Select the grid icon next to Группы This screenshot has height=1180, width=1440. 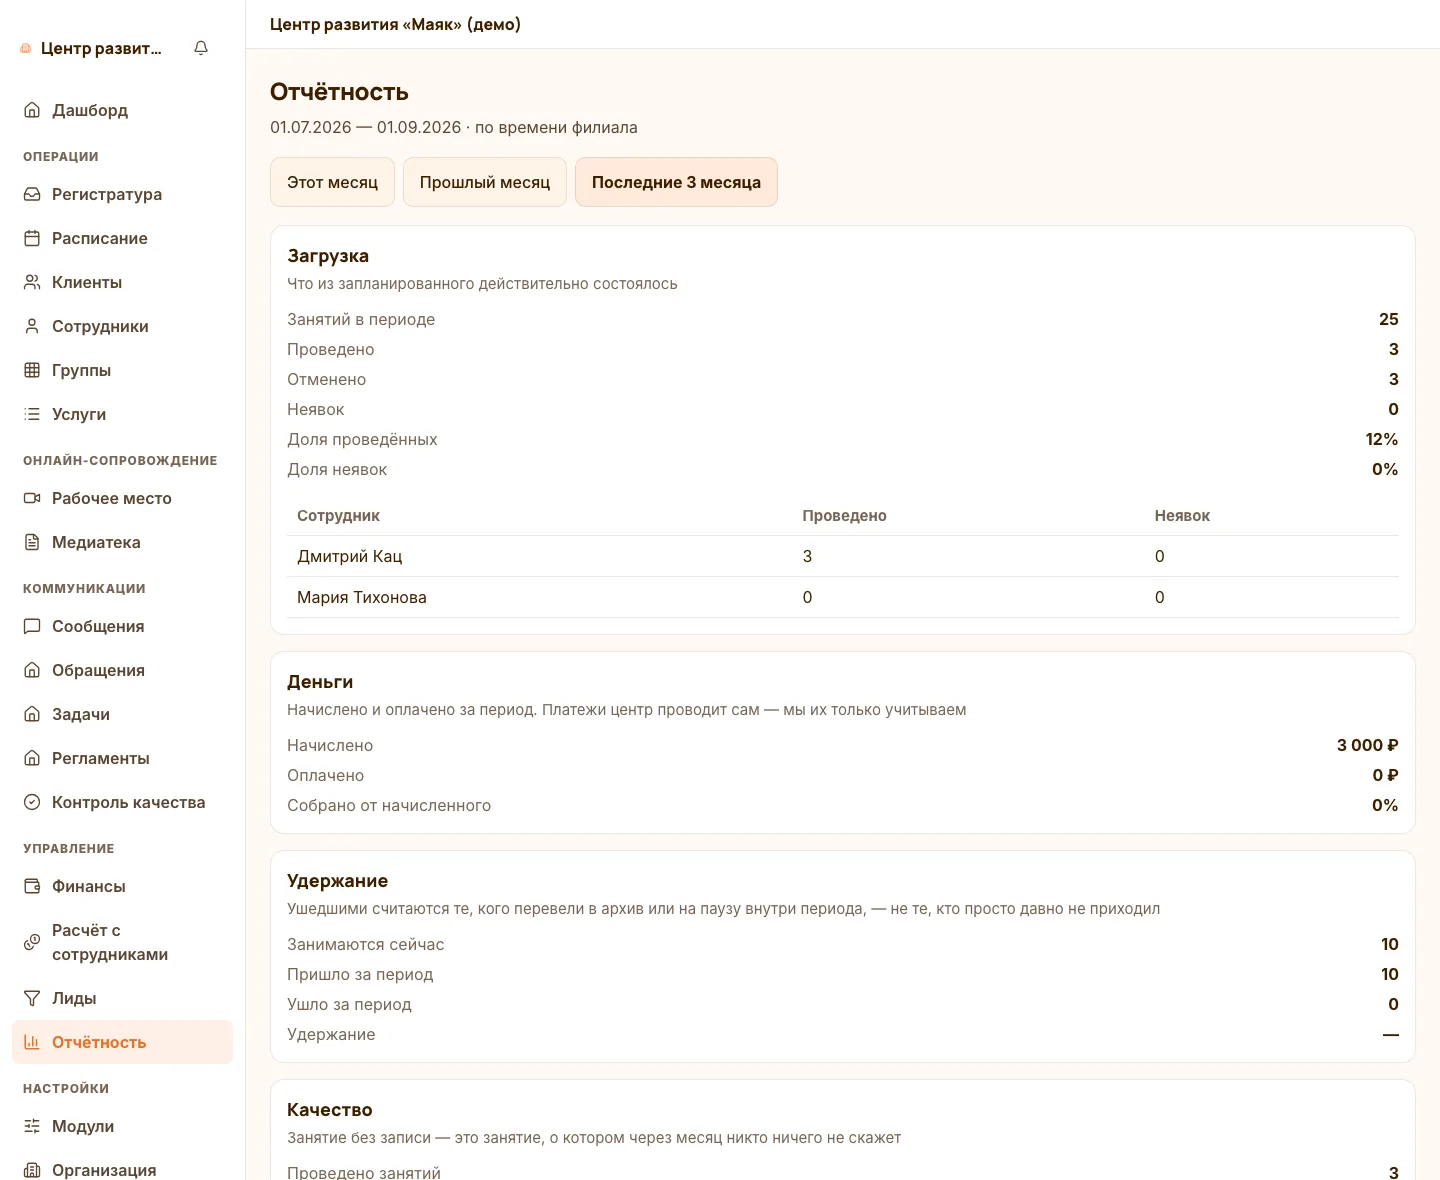(x=32, y=370)
